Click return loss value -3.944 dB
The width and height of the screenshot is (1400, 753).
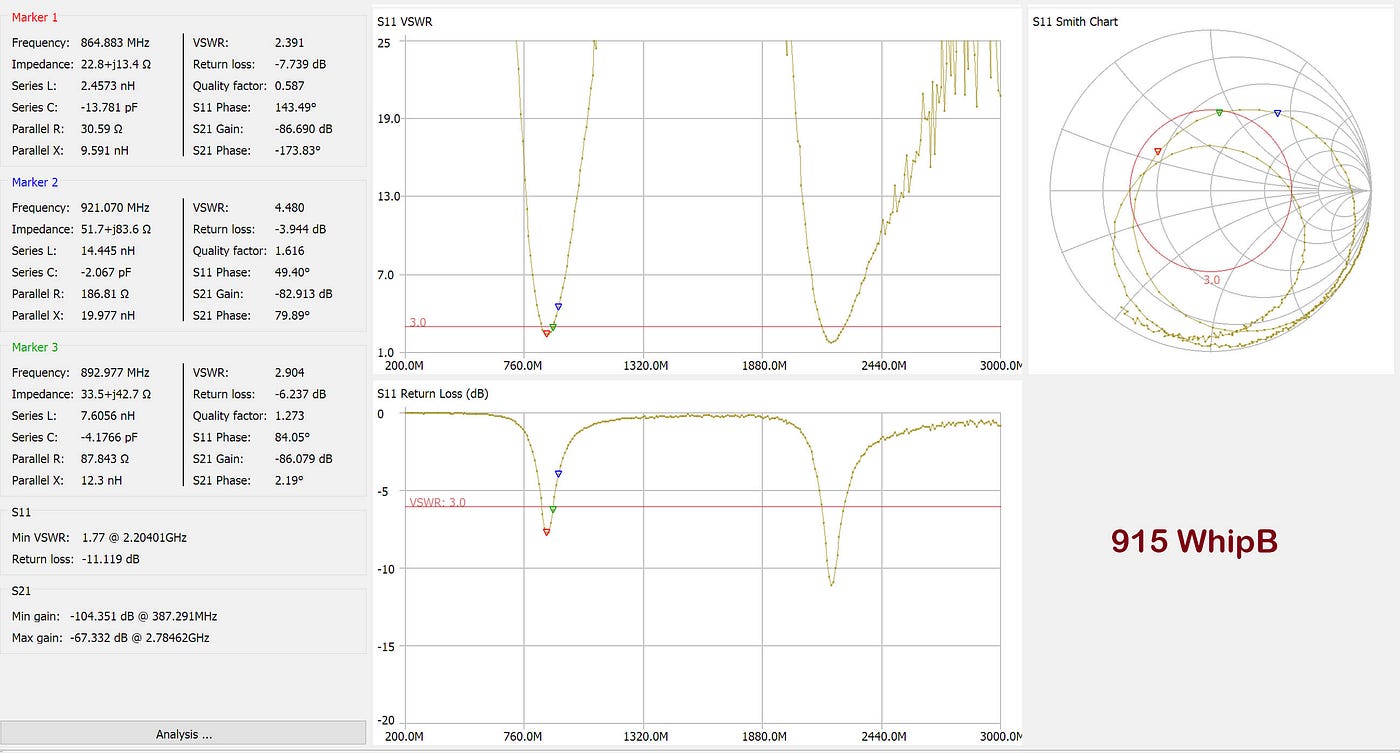300,229
